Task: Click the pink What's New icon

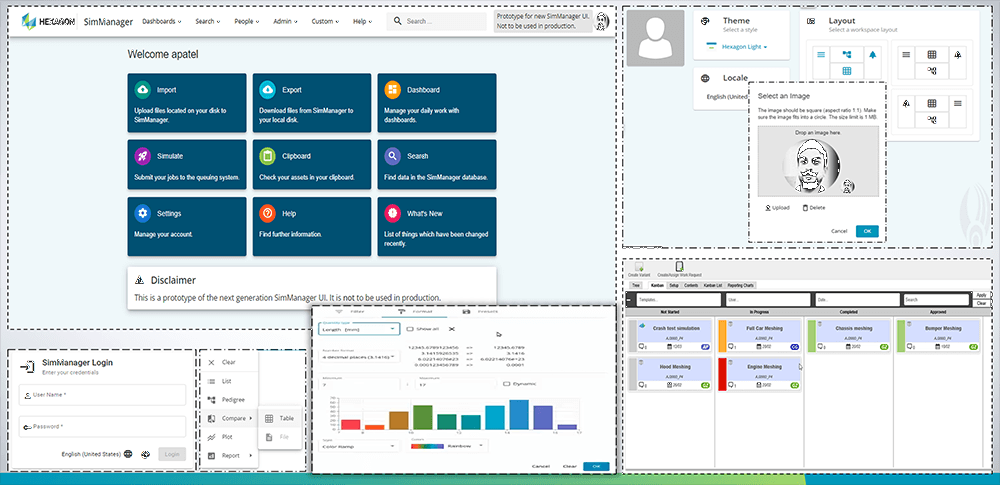Action: click(392, 213)
